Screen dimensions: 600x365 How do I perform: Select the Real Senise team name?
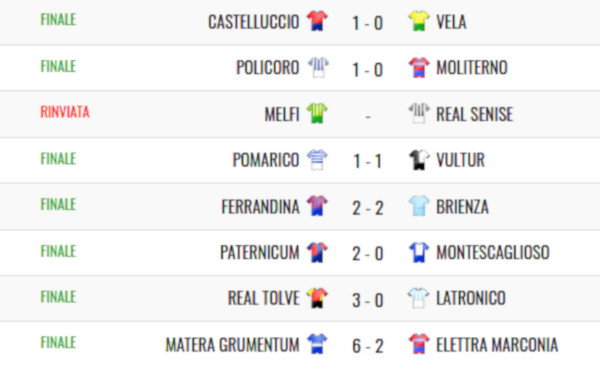474,114
